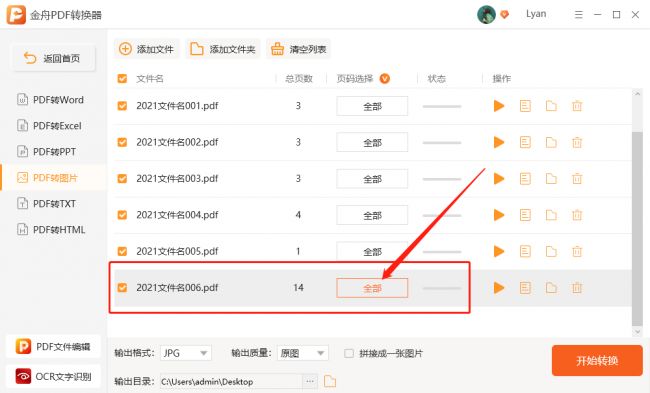Delete 2021文件名006.pdf with trash icon
This screenshot has height=393, width=650.
577,288
